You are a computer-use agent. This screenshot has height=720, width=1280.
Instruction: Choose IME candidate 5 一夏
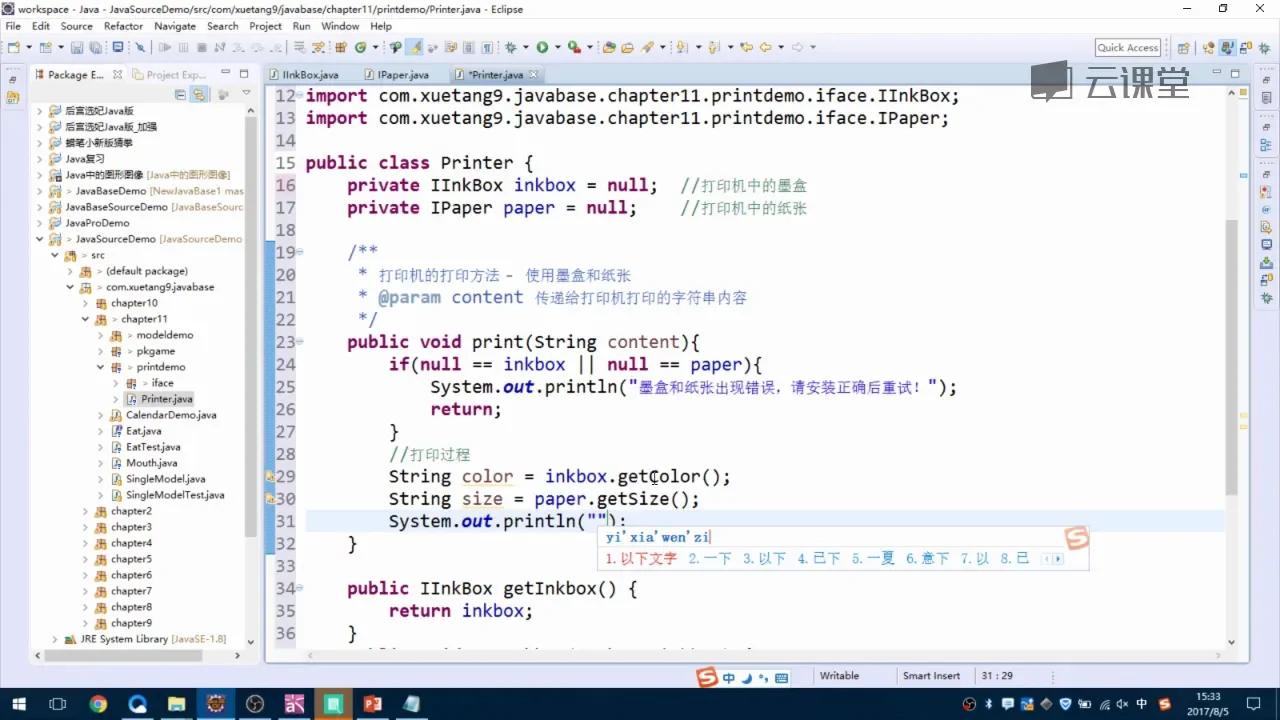tap(874, 559)
